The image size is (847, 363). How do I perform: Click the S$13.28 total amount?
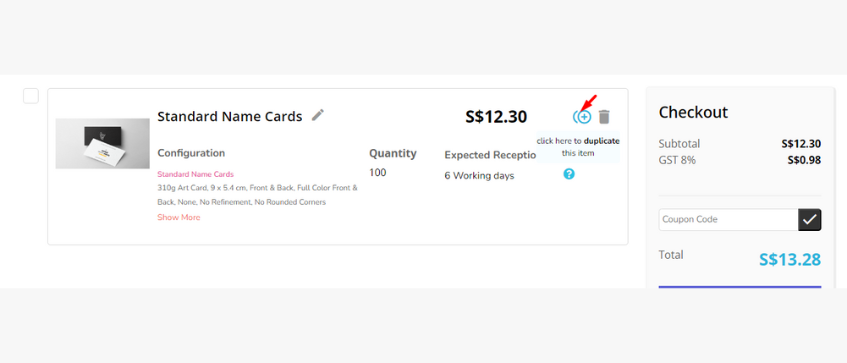(790, 259)
